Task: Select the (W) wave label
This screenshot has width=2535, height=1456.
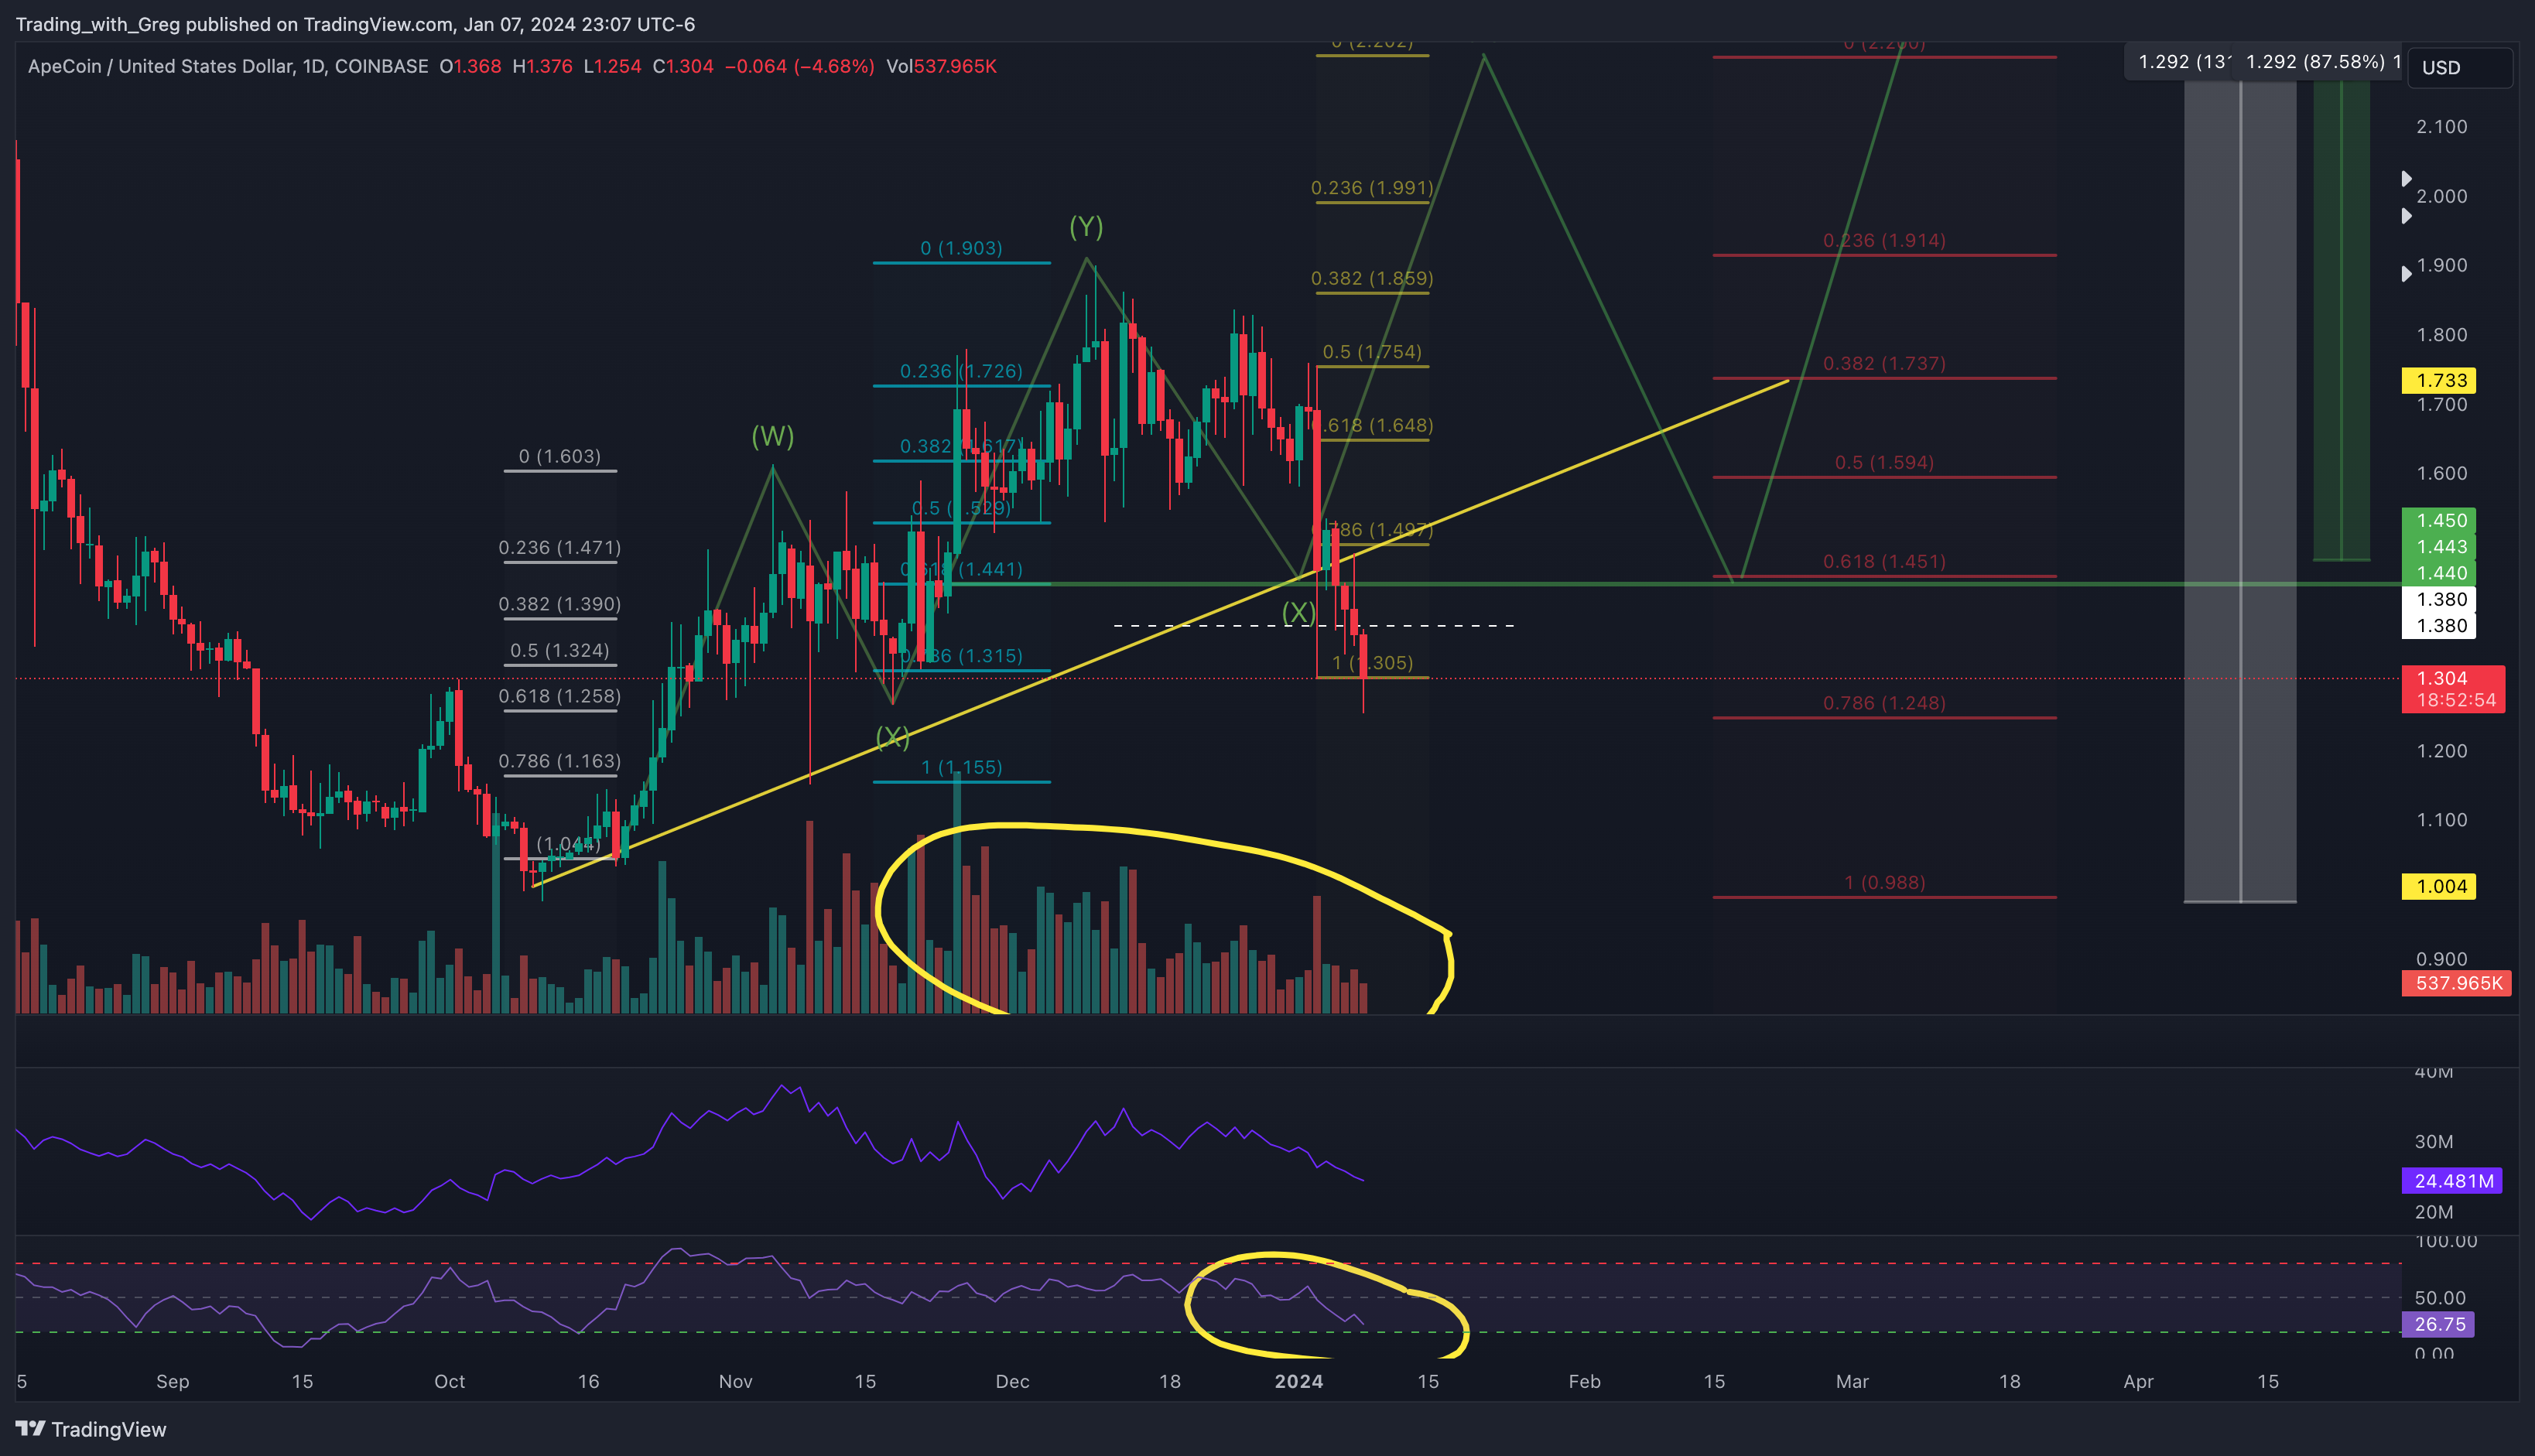Action: (772, 436)
